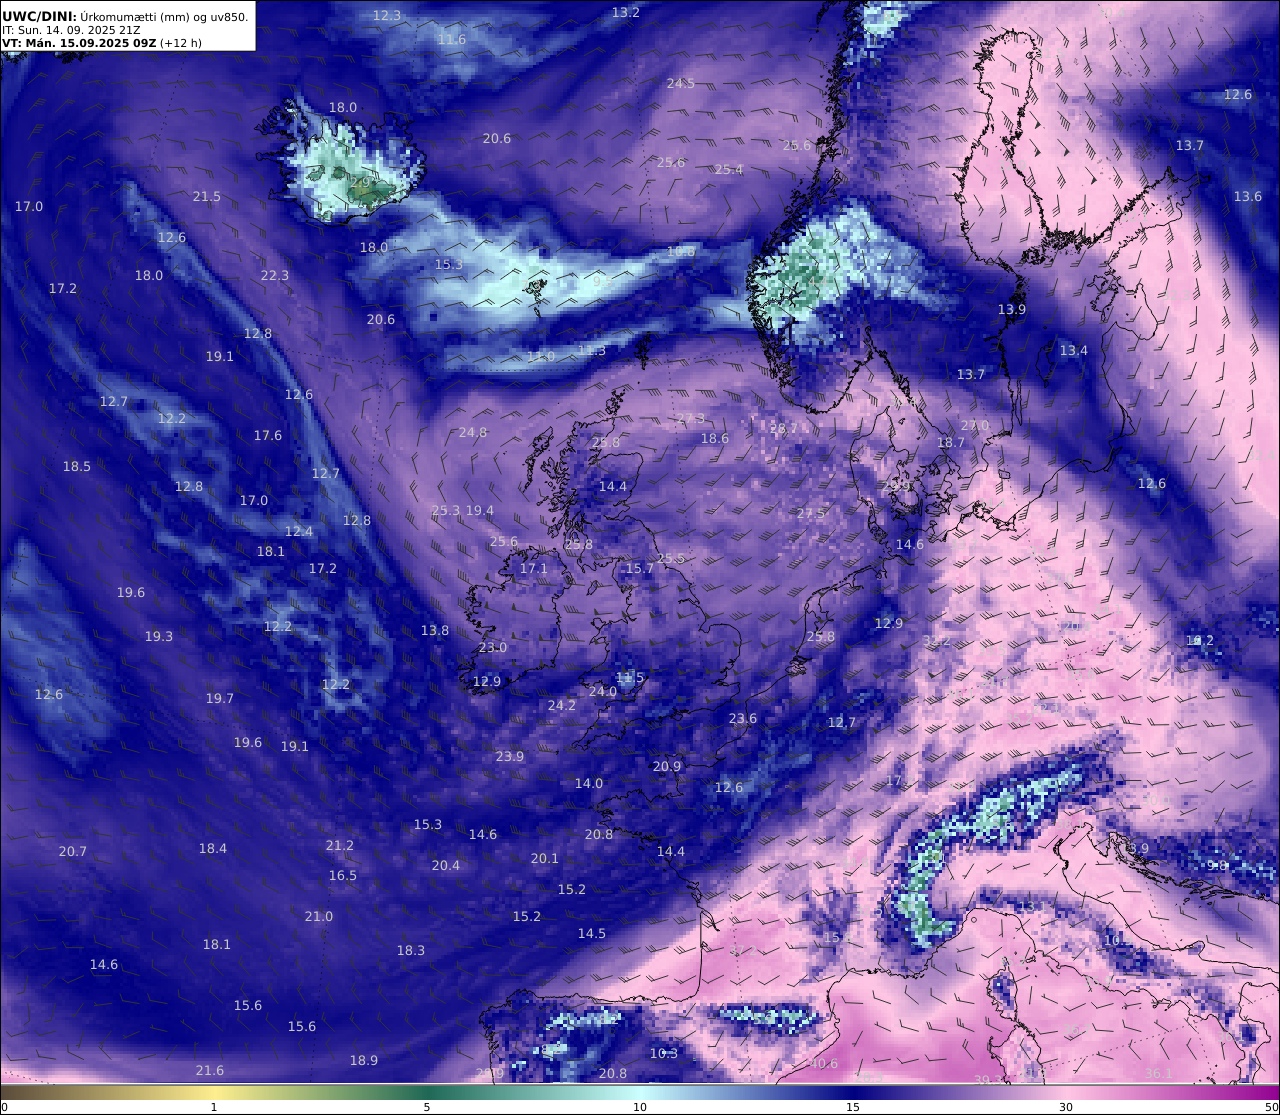Screen dimensions: 1280x1115
Task: Click the 17.1 value over Ireland
Action: tap(534, 568)
